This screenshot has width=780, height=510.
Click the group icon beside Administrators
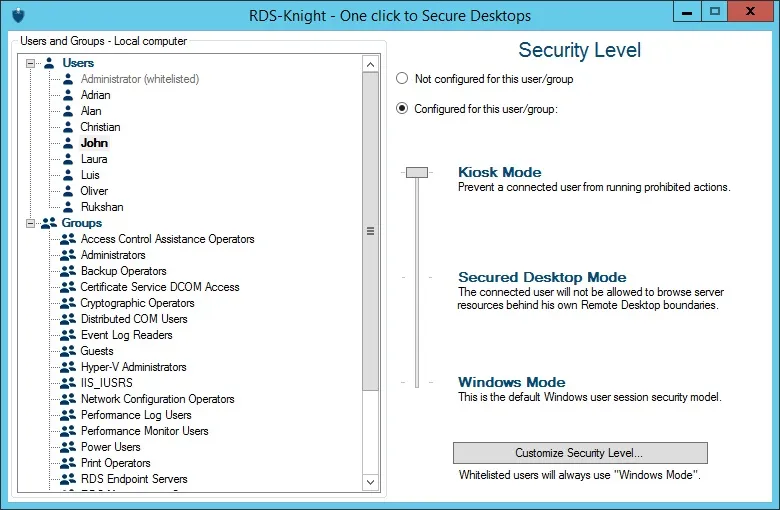[x=68, y=255]
